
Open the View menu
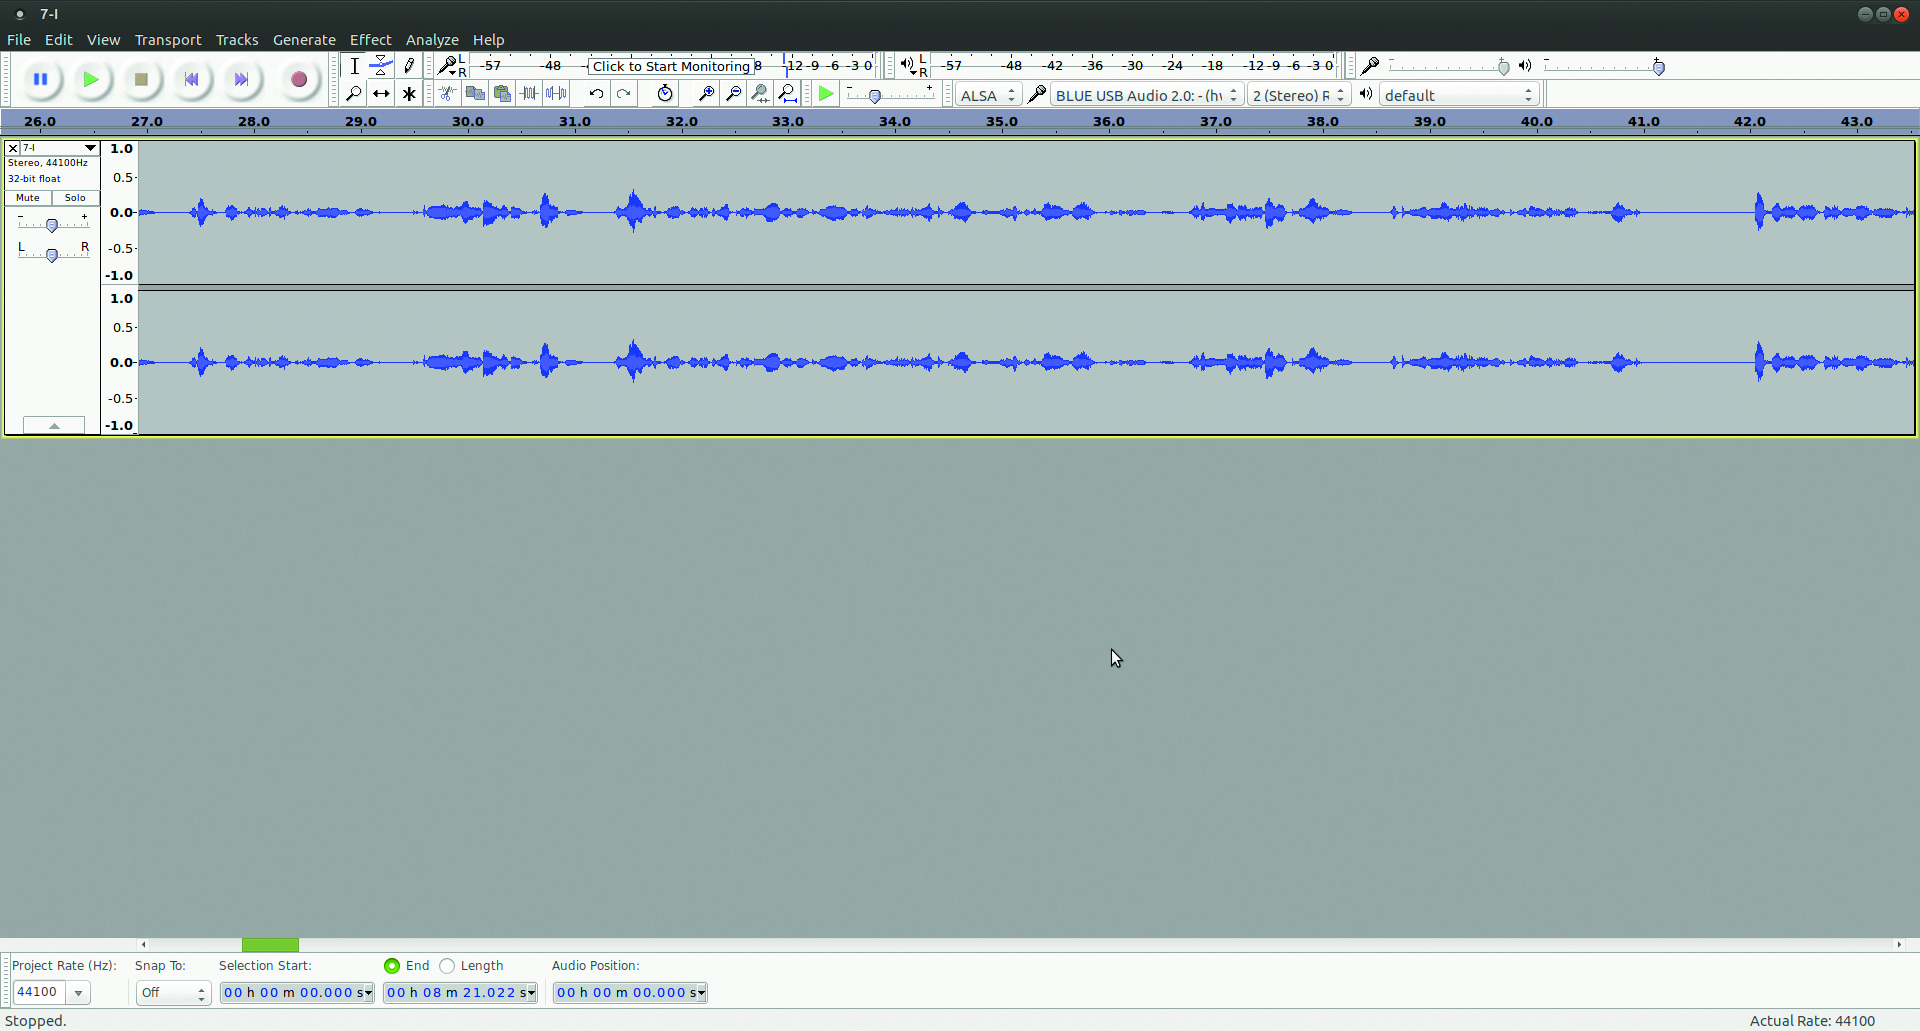[x=103, y=40]
